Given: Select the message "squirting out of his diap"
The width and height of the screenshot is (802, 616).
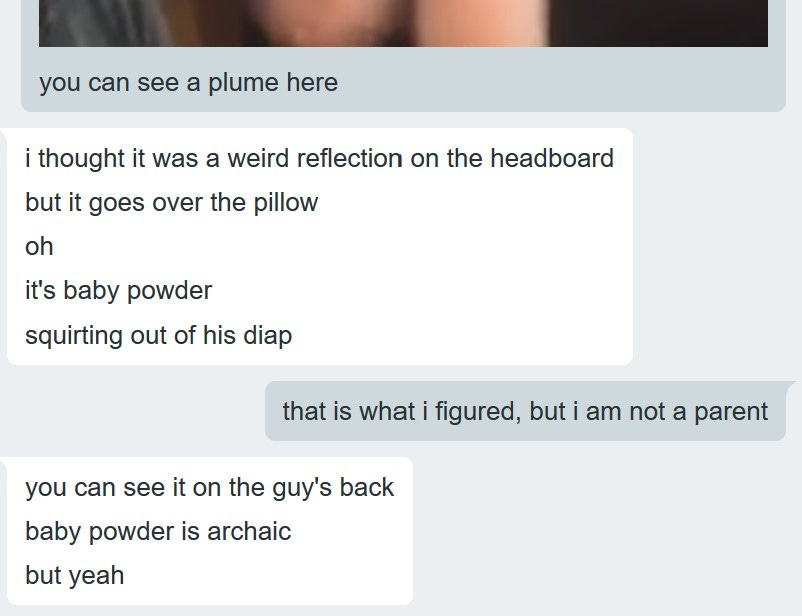Looking at the screenshot, I should (159, 336).
